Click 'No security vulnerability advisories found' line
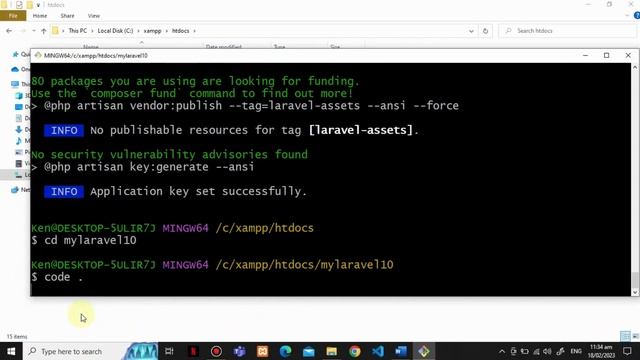Screen dimensions: 640x360 pyautogui.click(x=169, y=155)
